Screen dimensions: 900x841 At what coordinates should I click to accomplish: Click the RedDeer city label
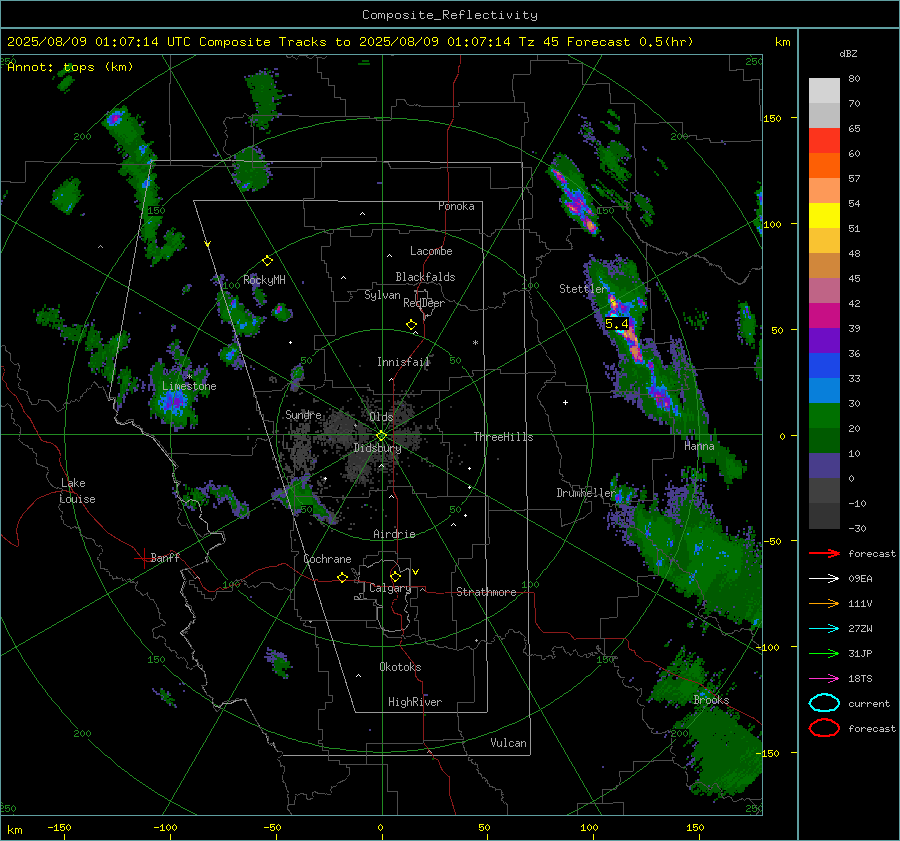coord(424,303)
